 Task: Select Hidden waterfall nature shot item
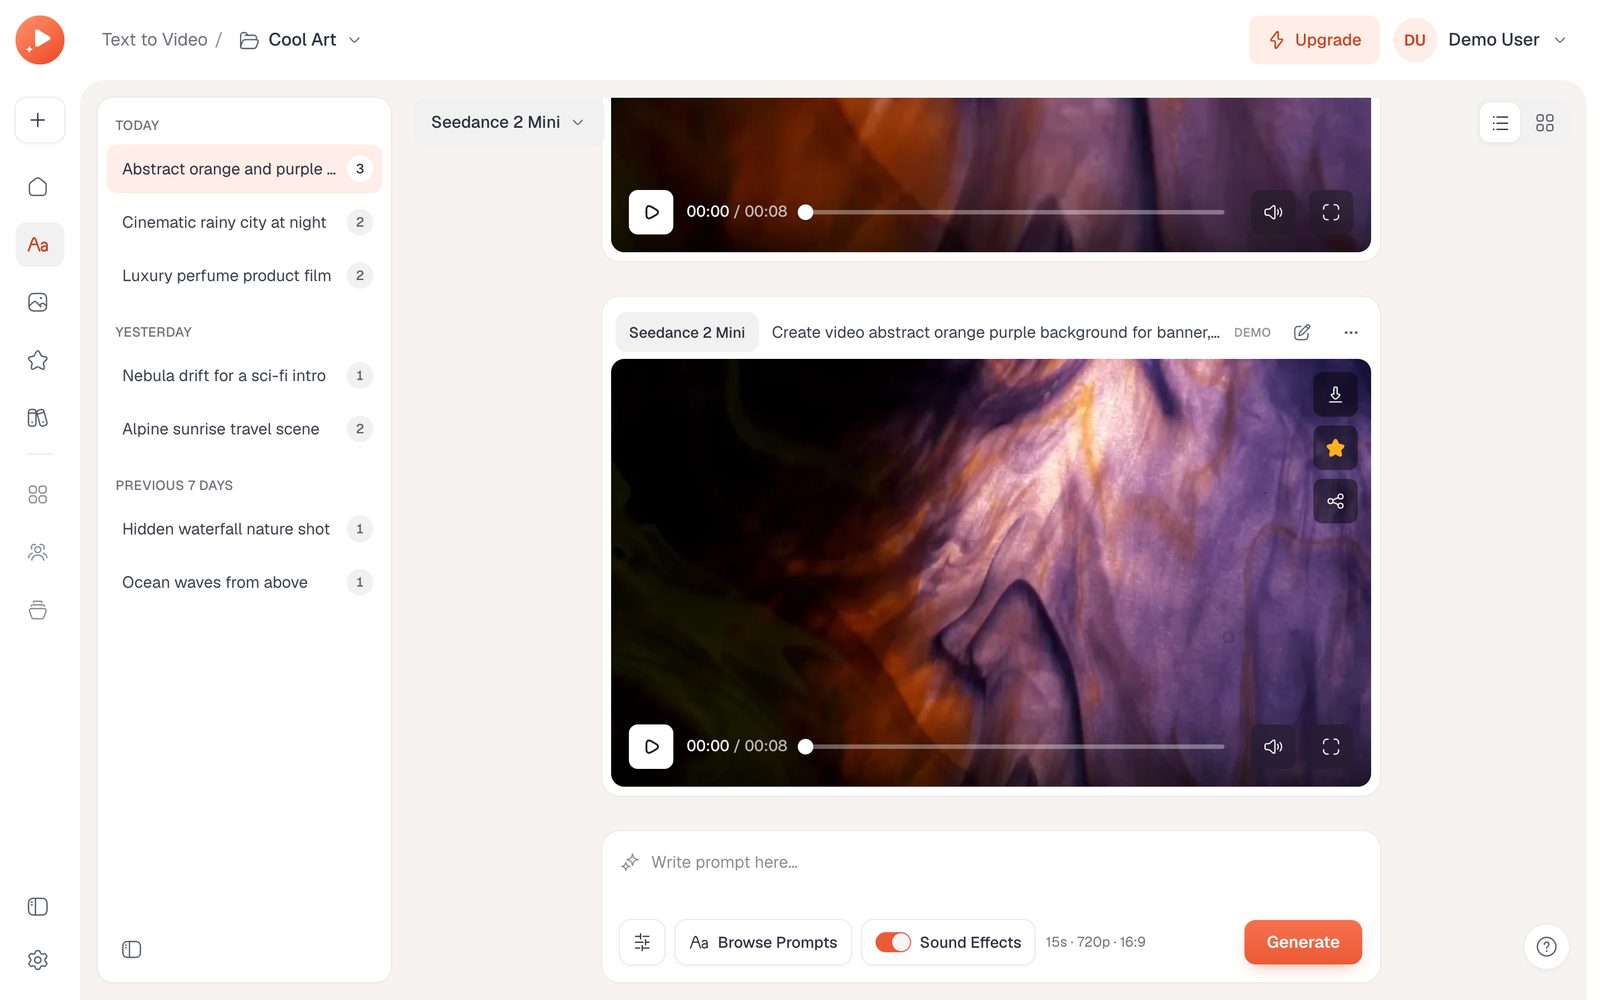pos(244,529)
